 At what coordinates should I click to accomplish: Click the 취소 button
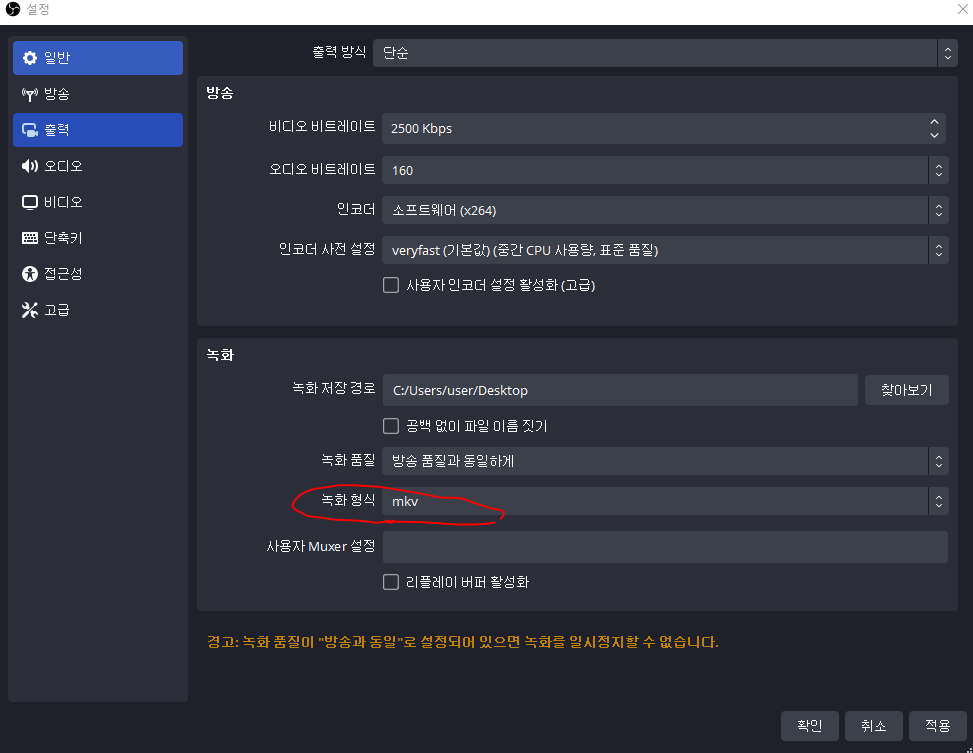(x=874, y=726)
